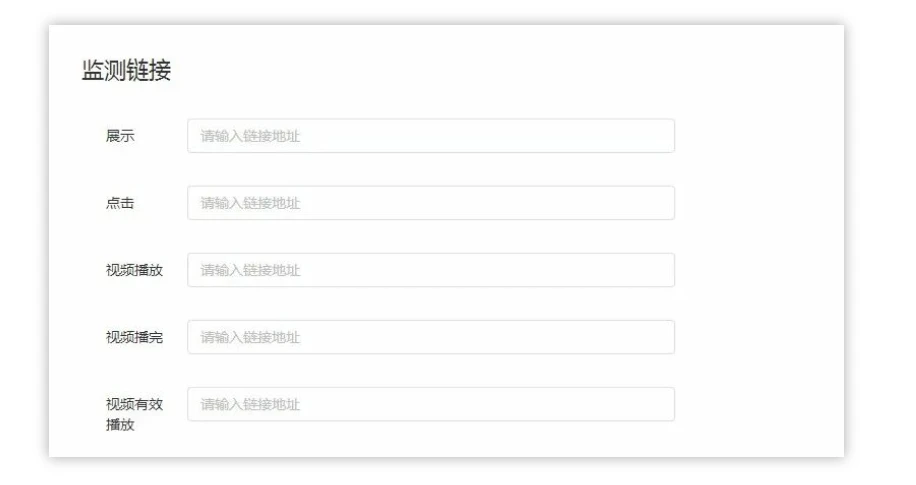916x485 pixels.
Task: Click the 请输入链接地址 placeholder beside 视频播完
Action: [250, 337]
